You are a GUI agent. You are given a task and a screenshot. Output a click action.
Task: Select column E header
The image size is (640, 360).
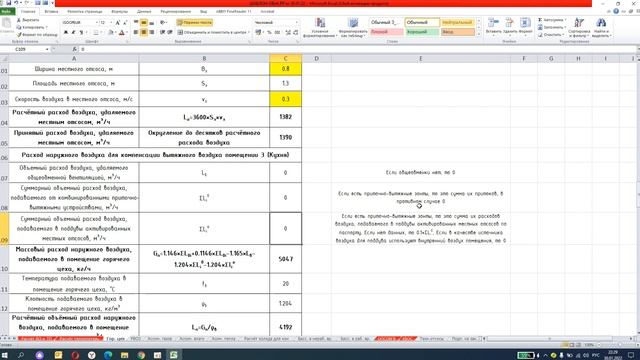point(421,59)
